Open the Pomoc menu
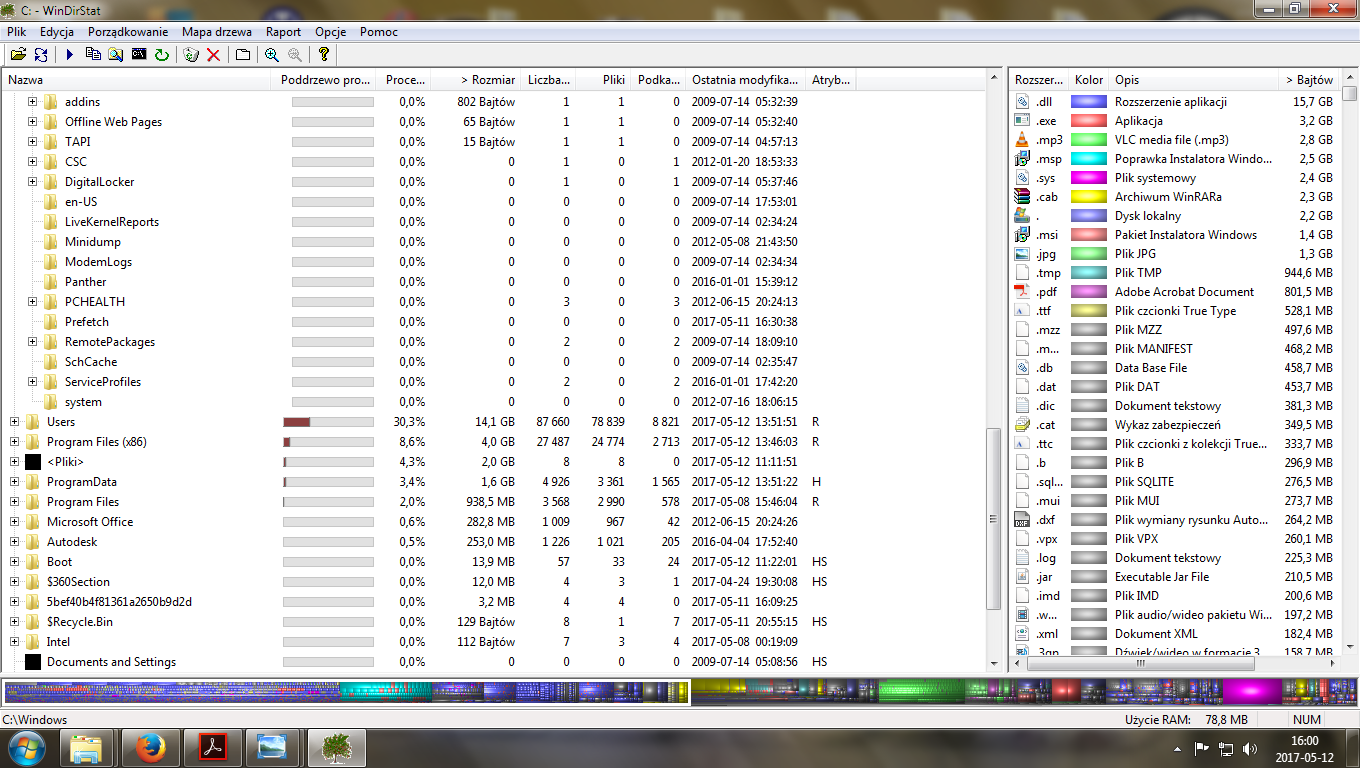Viewport: 1360px width, 768px height. (379, 32)
